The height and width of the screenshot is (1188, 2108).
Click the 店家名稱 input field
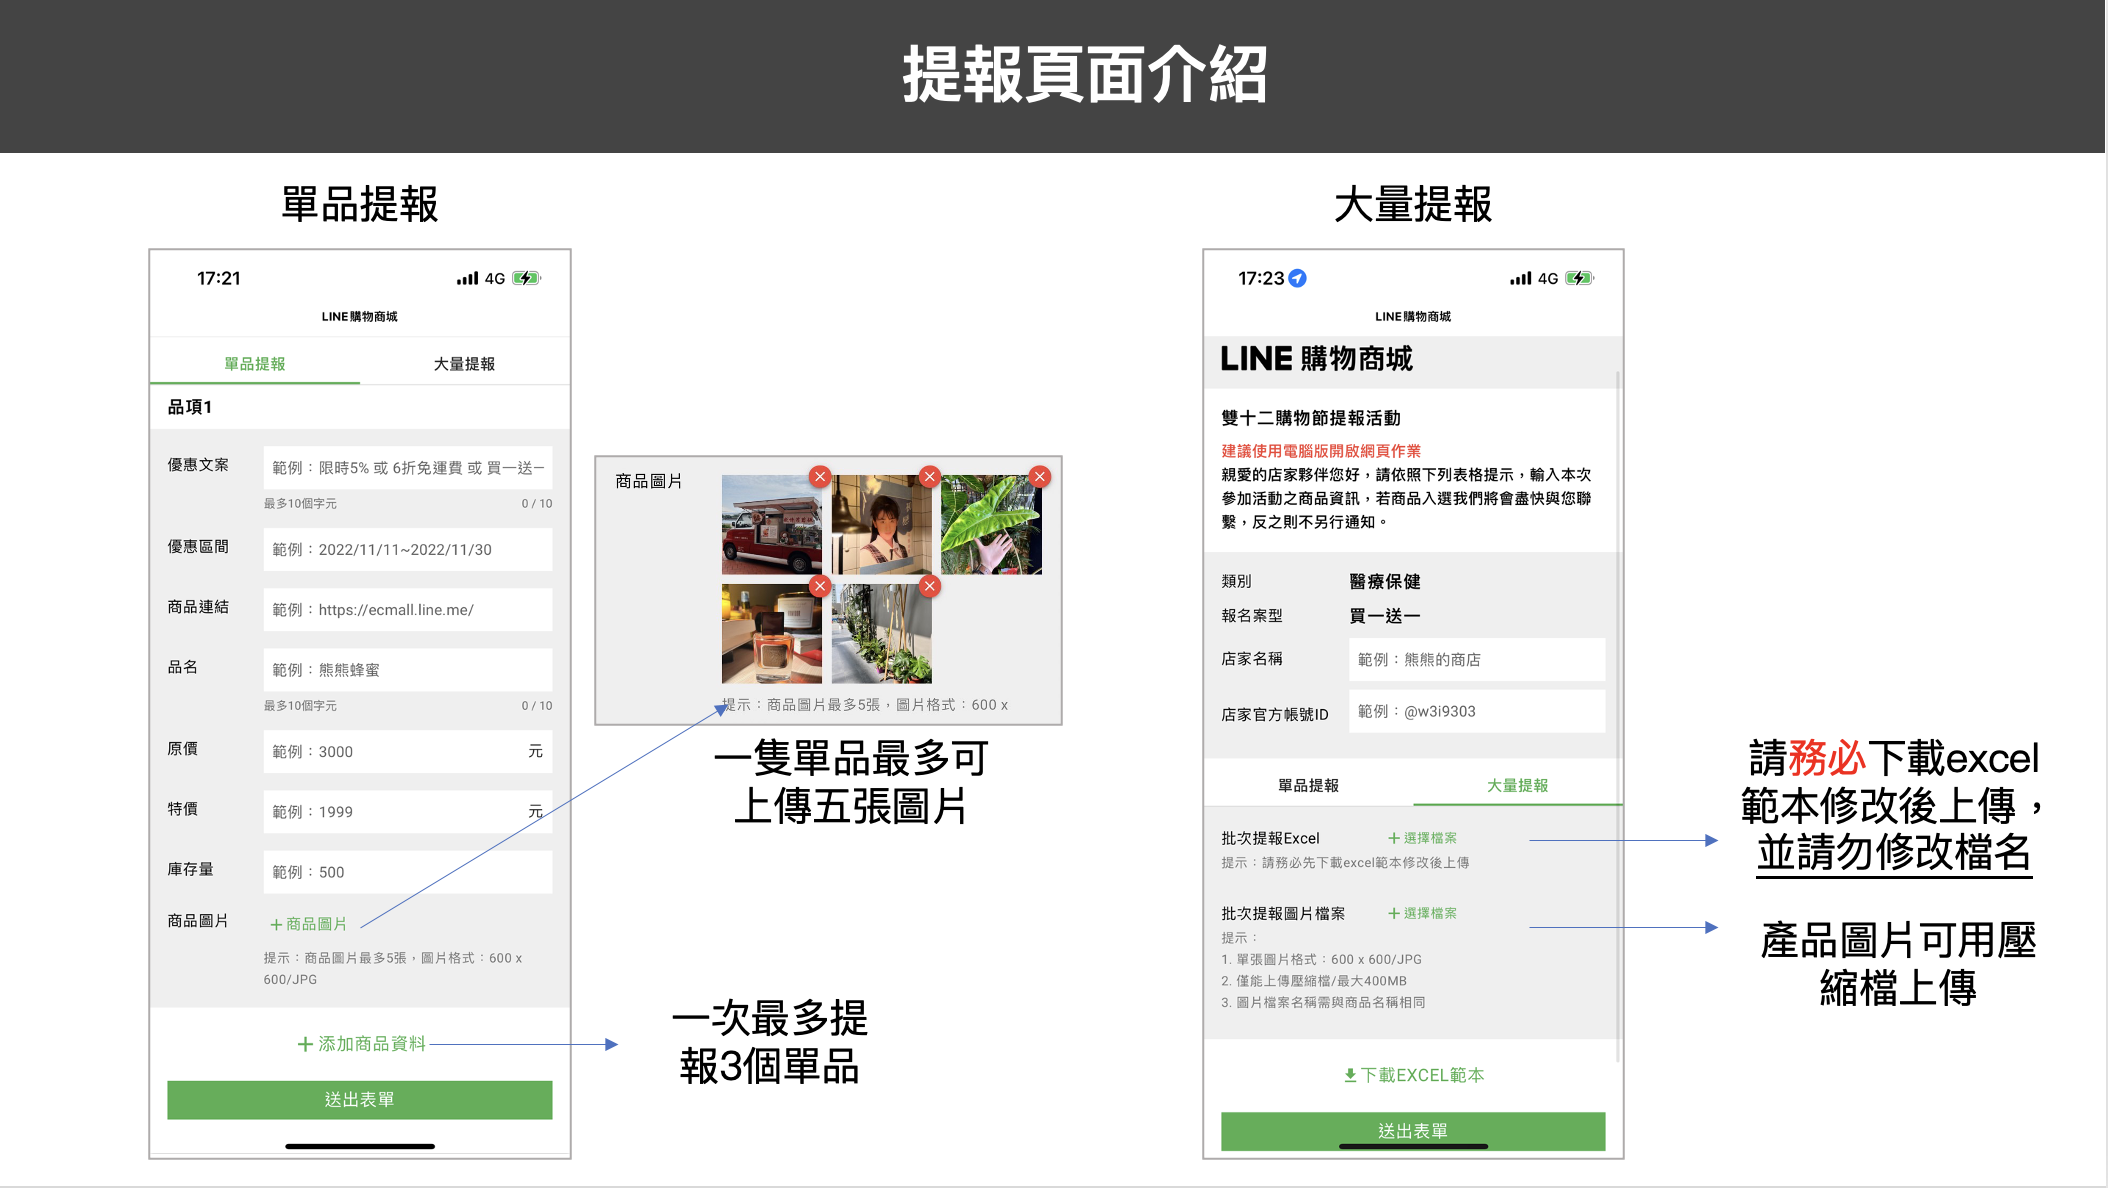[1477, 660]
